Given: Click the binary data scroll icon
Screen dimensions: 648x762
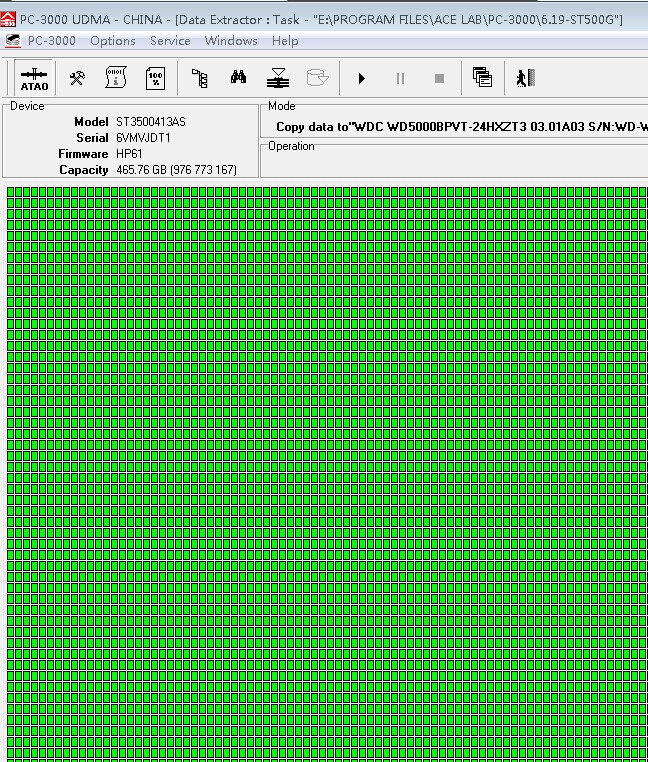Looking at the screenshot, I should 115,78.
